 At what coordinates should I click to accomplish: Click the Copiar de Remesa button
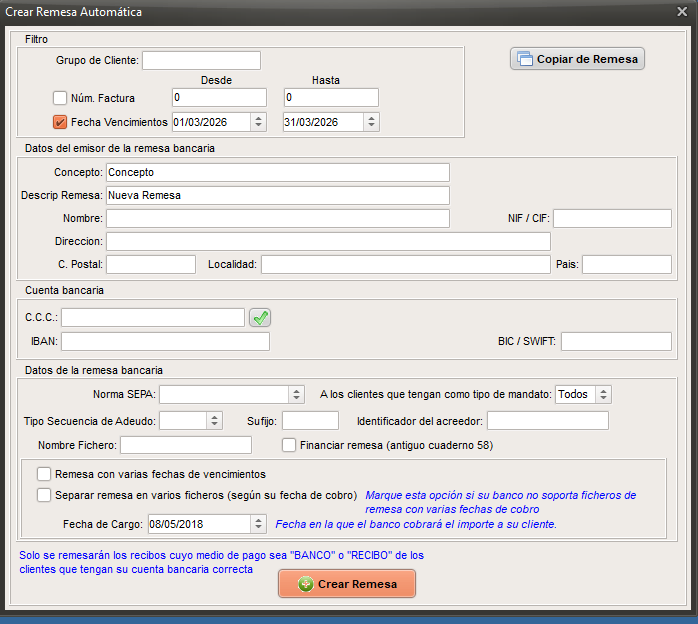577,59
